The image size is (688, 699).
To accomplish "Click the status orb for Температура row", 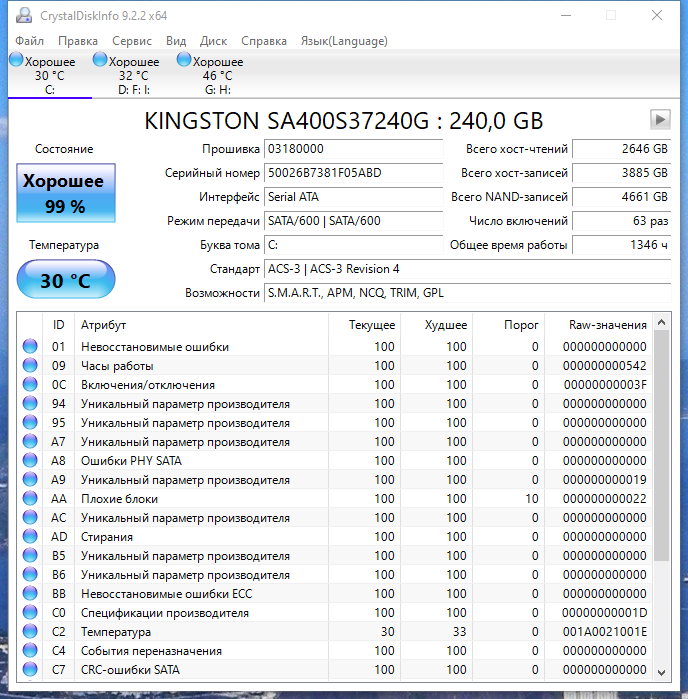I will tap(30, 632).
